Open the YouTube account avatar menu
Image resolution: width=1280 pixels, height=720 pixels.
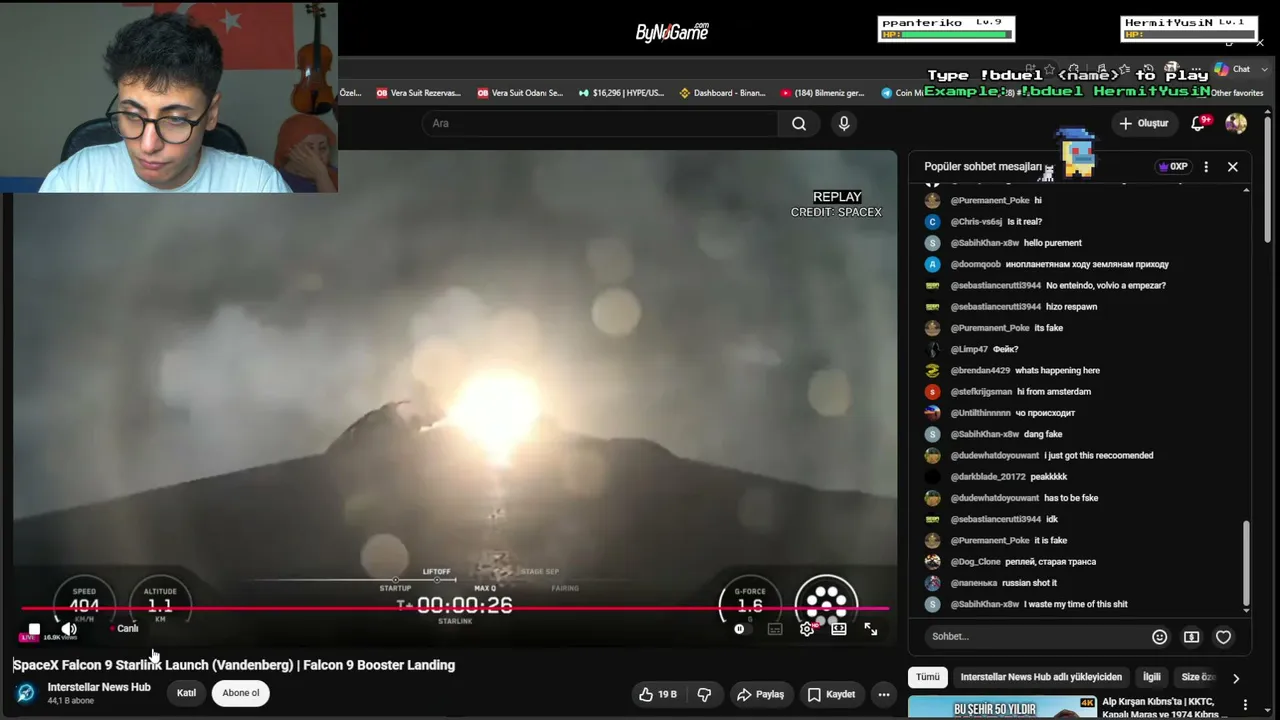coord(1236,123)
